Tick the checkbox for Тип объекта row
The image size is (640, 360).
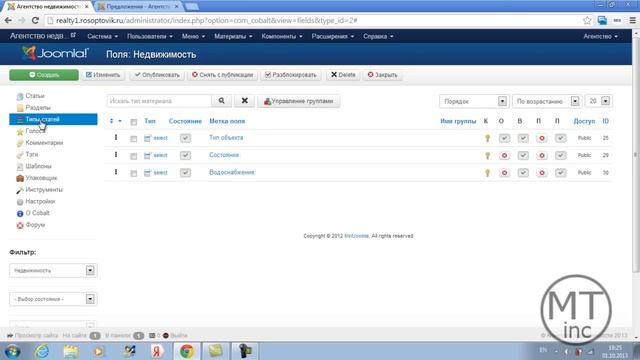pyautogui.click(x=133, y=139)
